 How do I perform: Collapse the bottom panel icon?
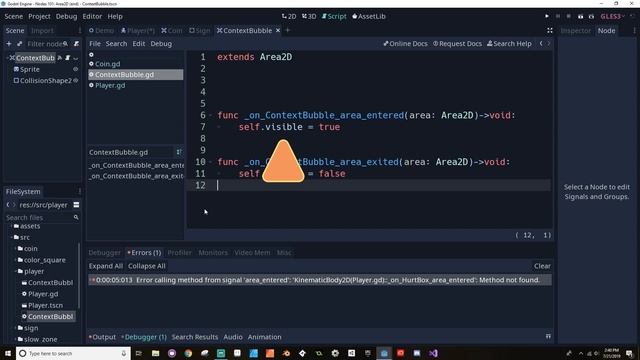coord(548,336)
